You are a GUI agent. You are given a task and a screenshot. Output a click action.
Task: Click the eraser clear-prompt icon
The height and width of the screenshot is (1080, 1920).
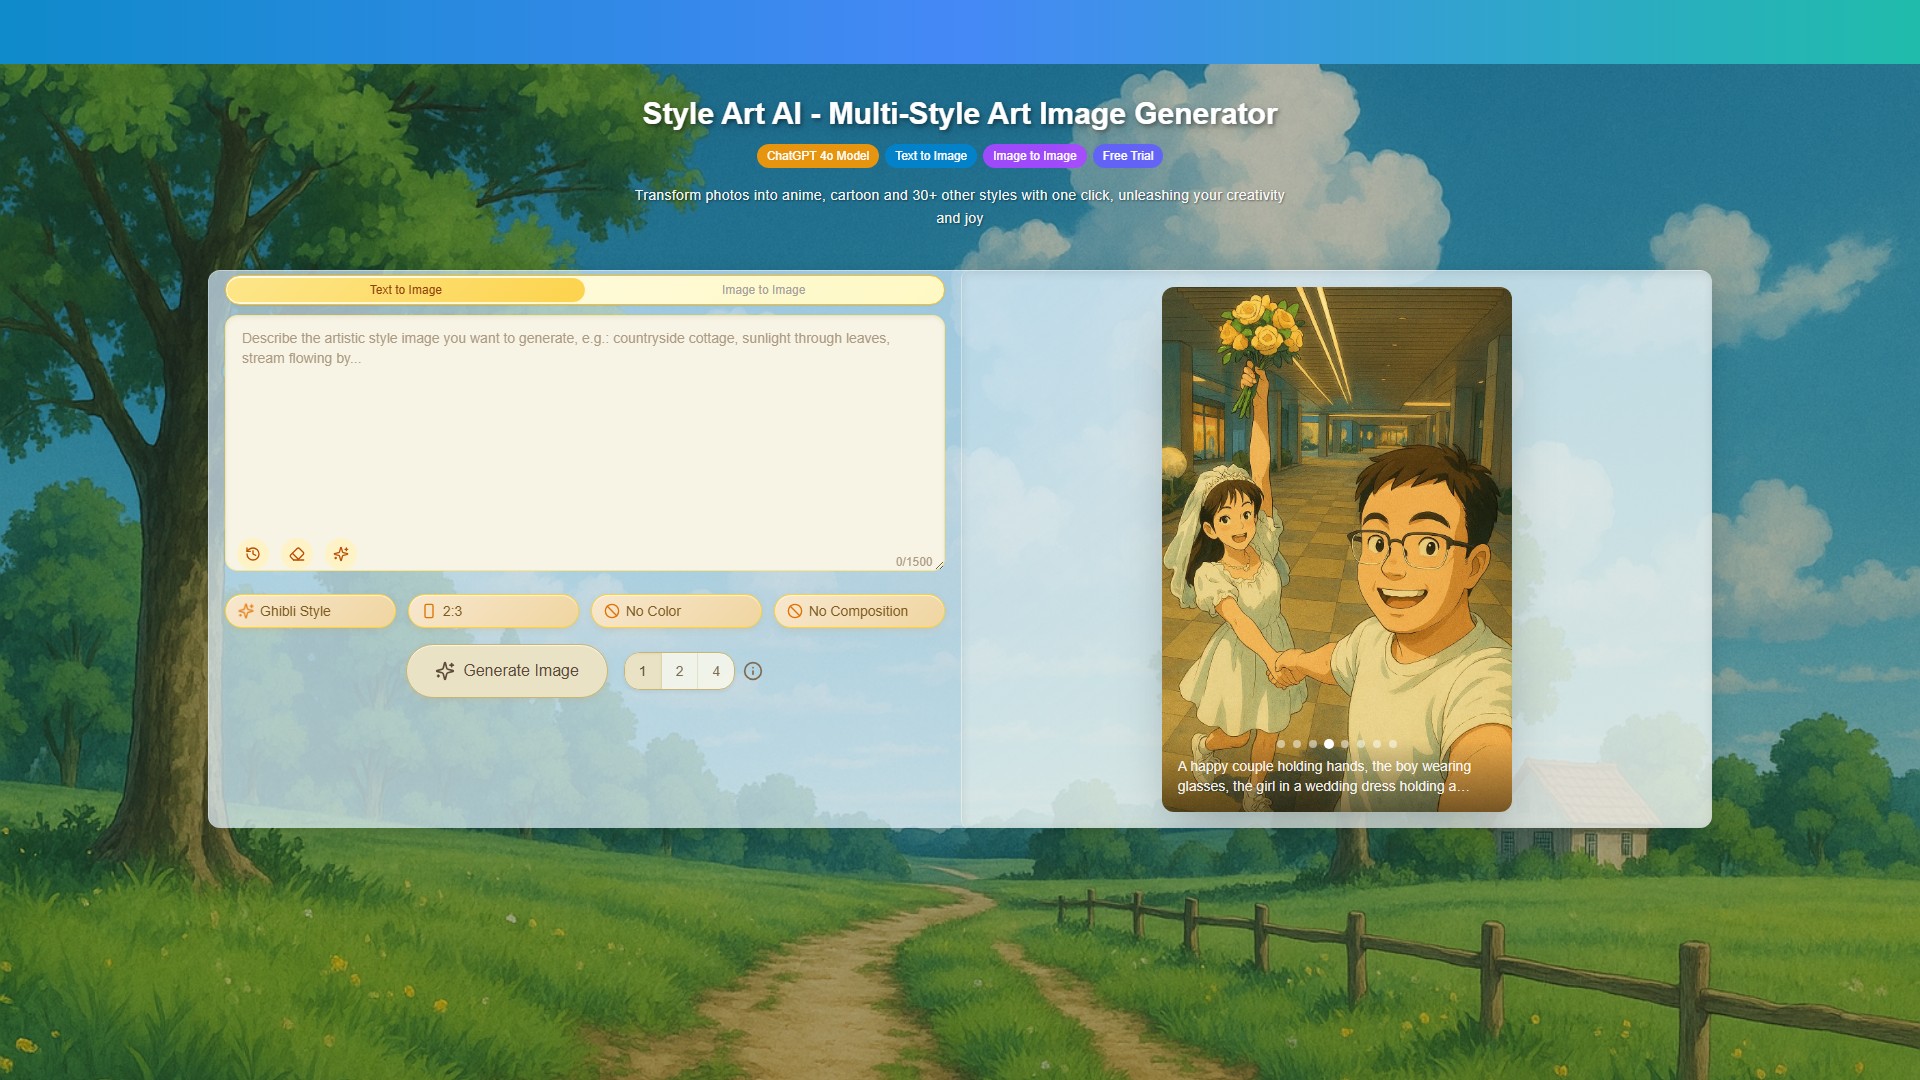point(297,554)
